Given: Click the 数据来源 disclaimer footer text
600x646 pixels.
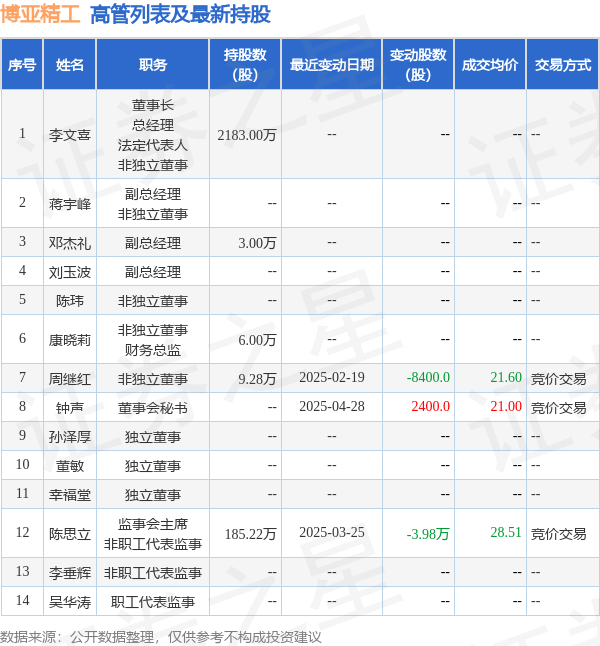Looking at the screenshot, I should tap(161, 637).
